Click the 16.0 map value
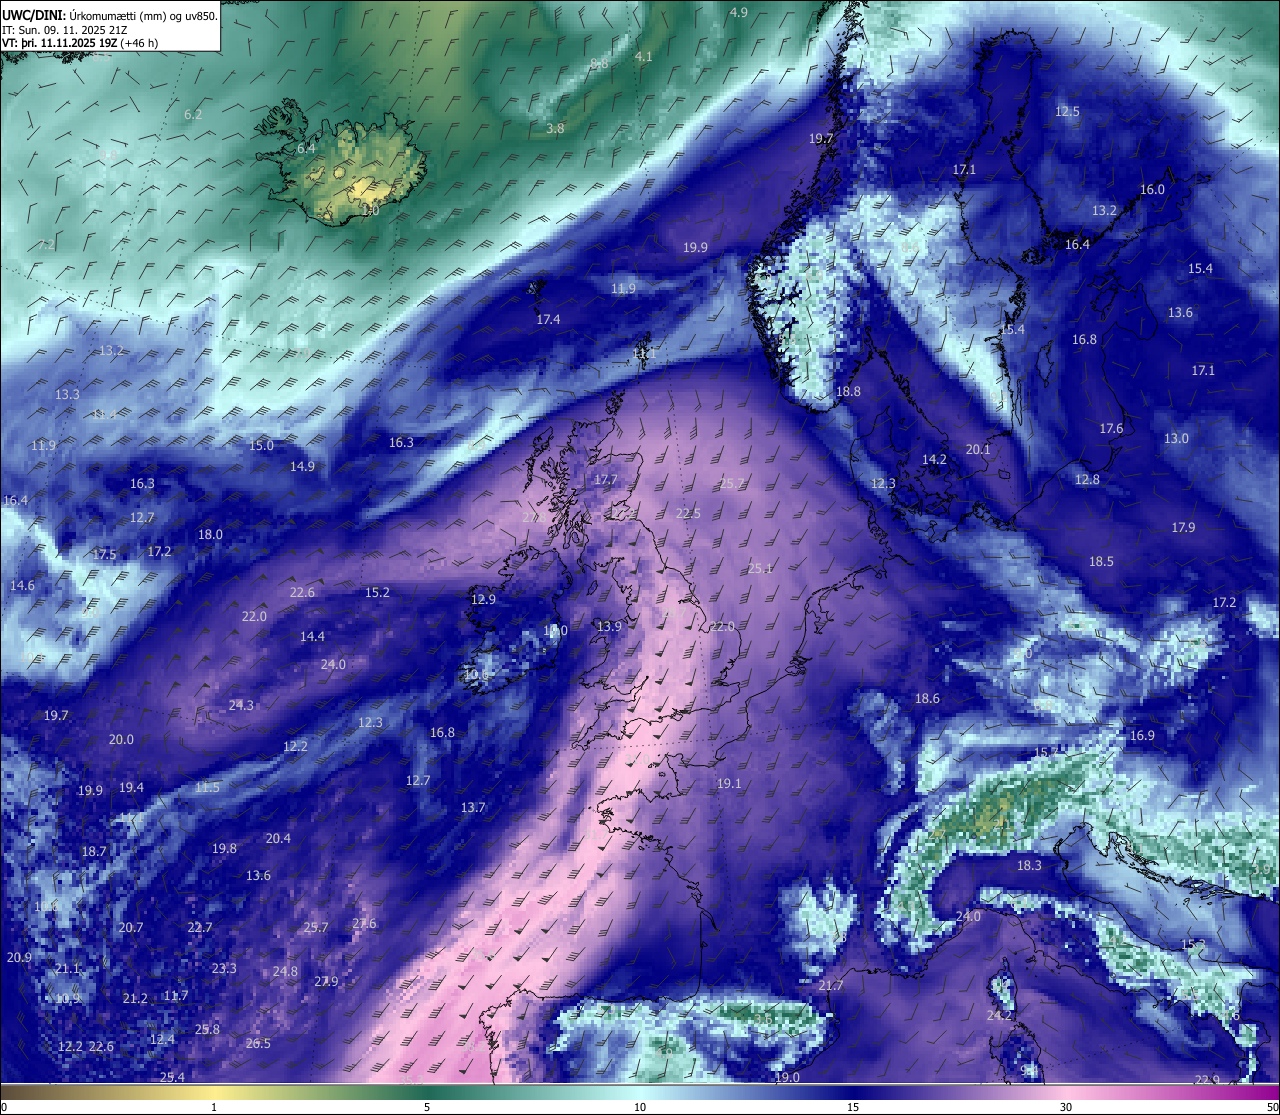1280x1115 pixels. click(x=1152, y=190)
